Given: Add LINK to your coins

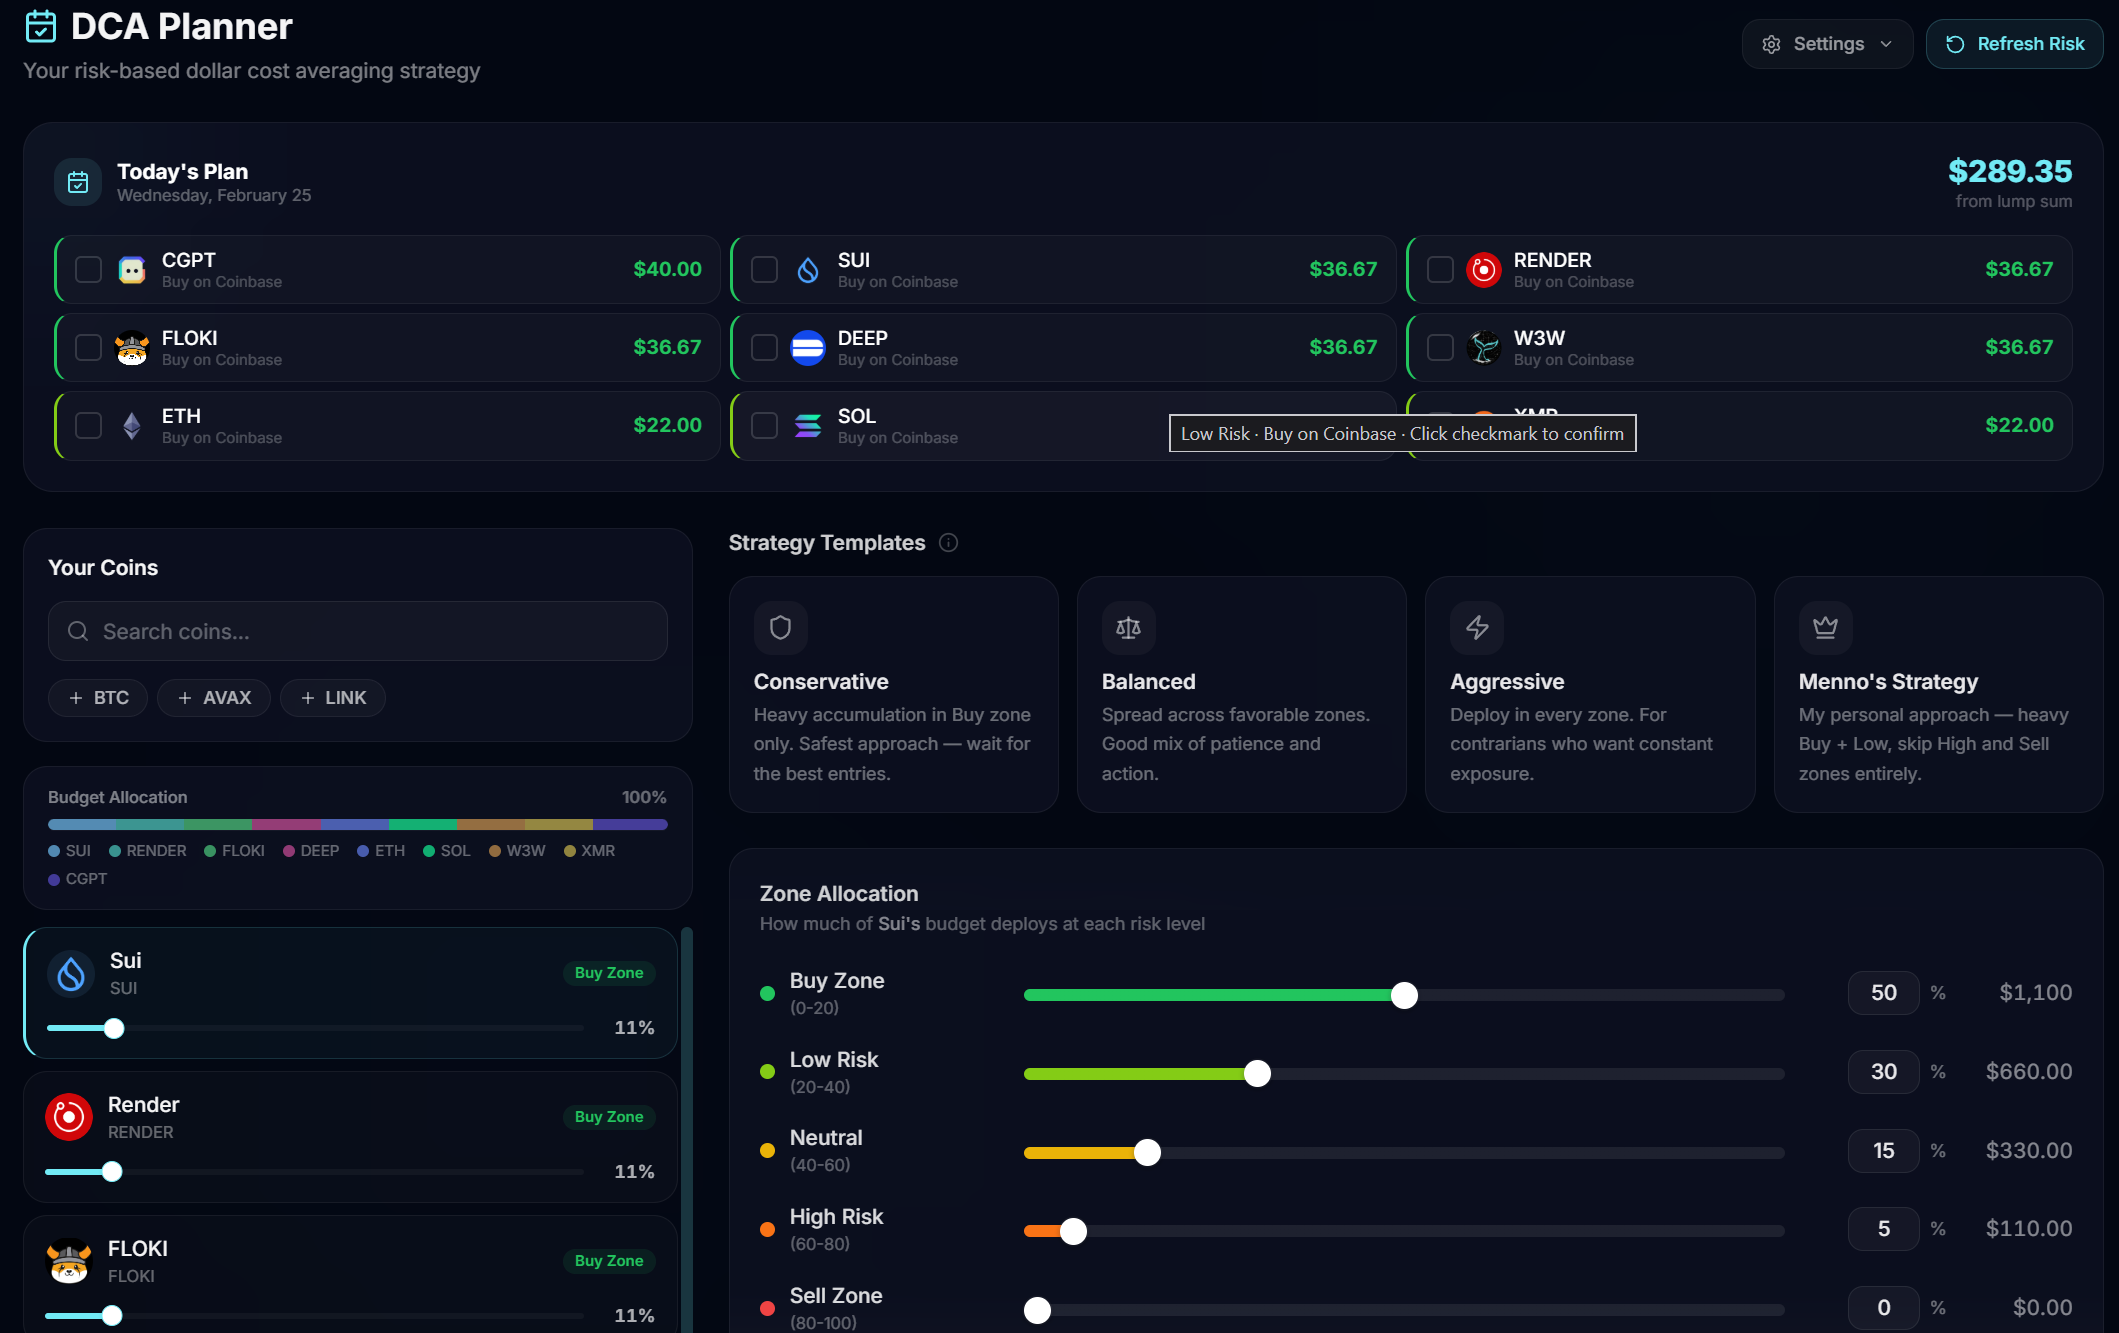Looking at the screenshot, I should coord(333,698).
